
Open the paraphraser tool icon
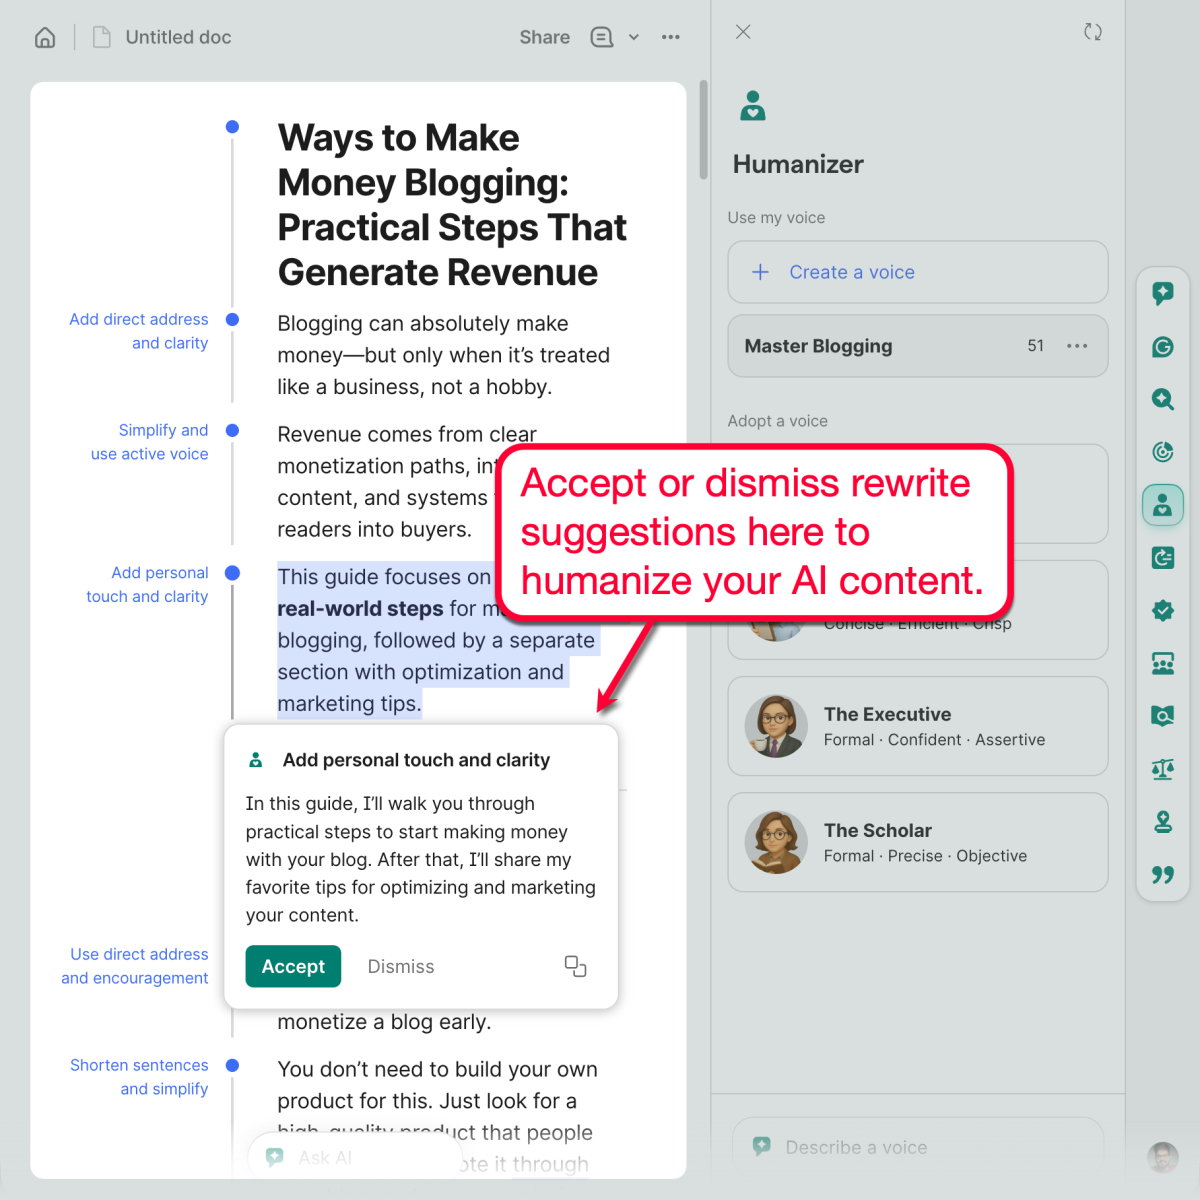(x=1163, y=557)
